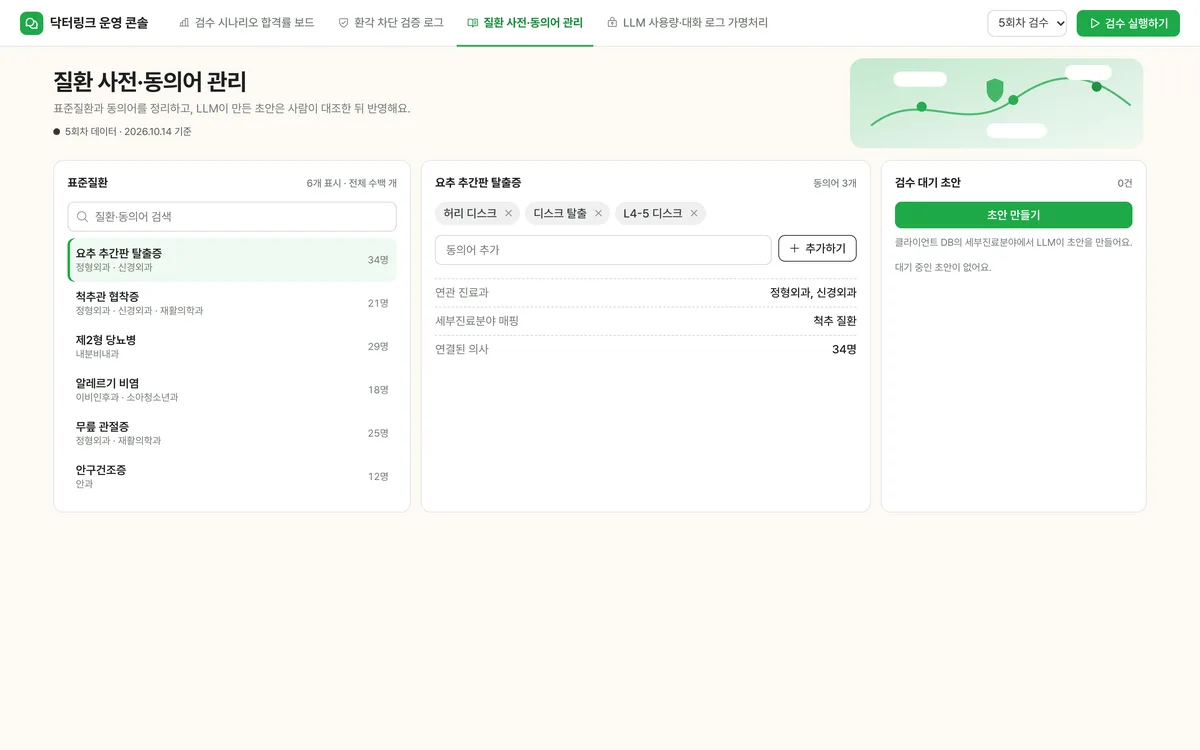Click the L4-5 디스크 chip label
Screen dimensions: 1200x750
[x=653, y=213]
